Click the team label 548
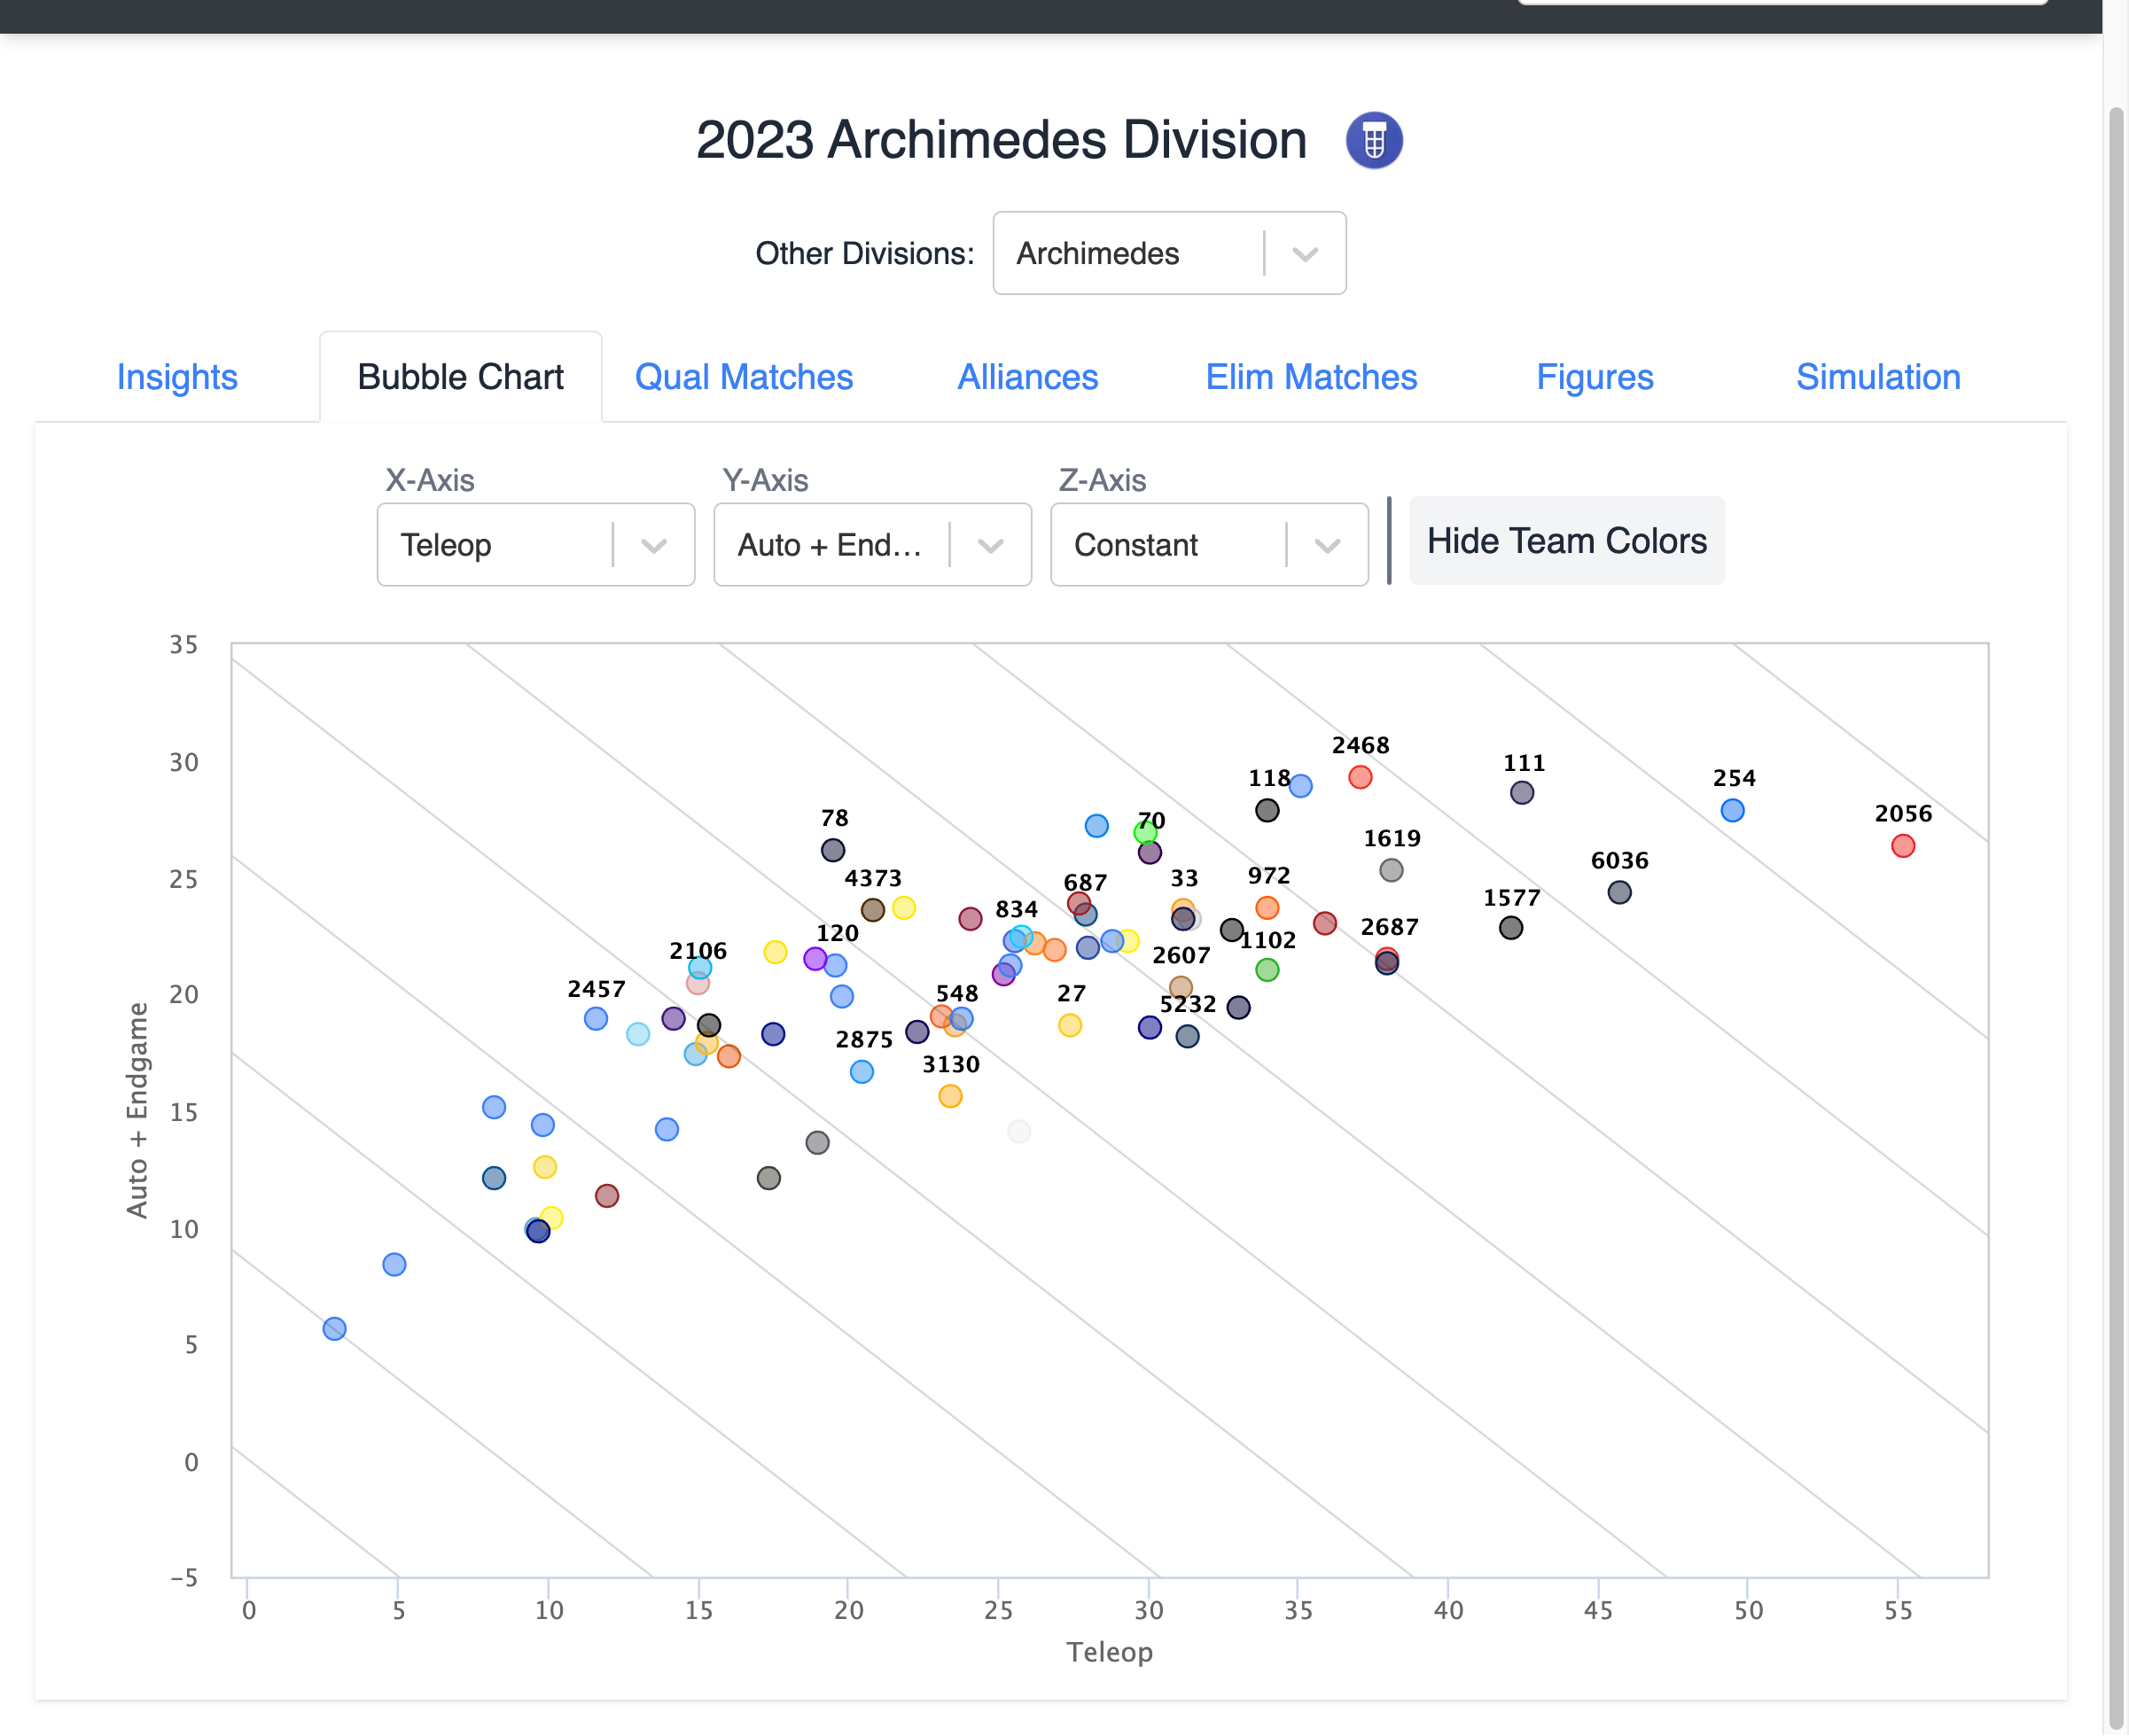Viewport: 2129px width, 1736px height. (x=957, y=993)
